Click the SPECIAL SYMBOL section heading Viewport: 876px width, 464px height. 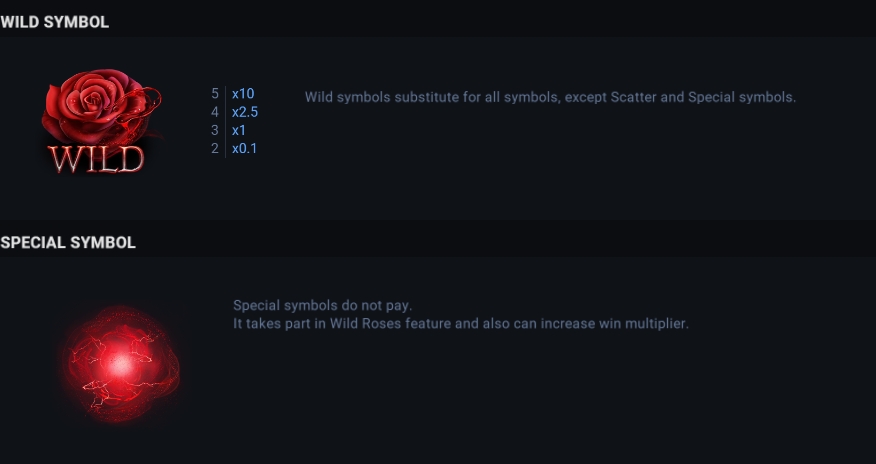(x=68, y=242)
